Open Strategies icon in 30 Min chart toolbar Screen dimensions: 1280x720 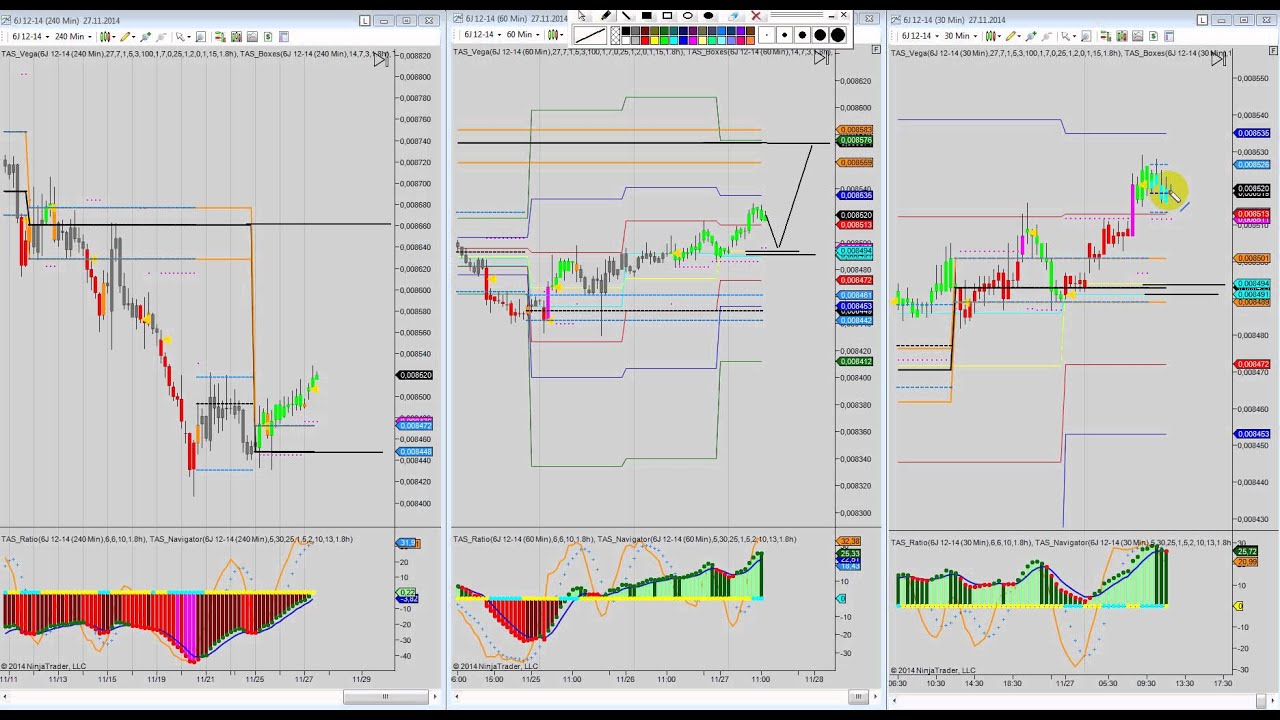click(1138, 36)
